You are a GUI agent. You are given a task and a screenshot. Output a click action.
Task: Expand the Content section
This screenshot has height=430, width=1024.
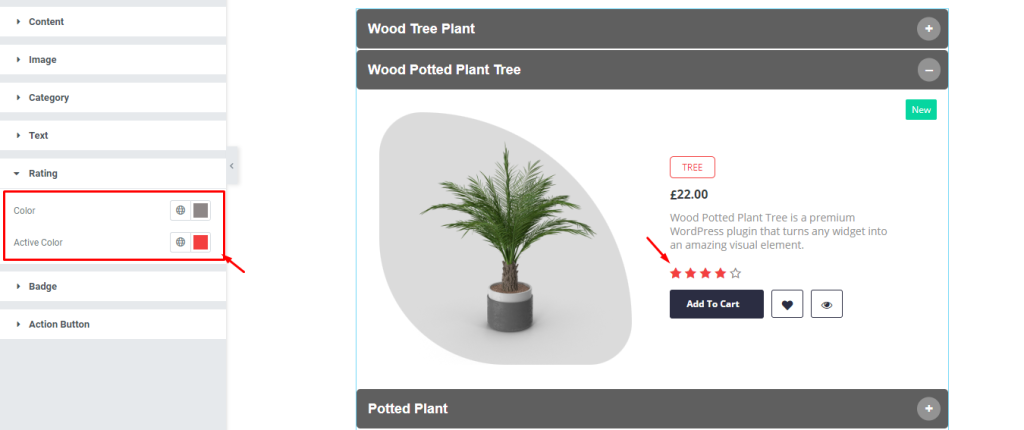[x=113, y=22]
